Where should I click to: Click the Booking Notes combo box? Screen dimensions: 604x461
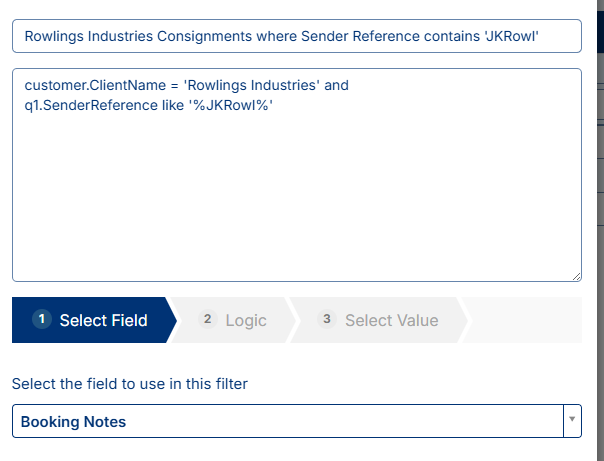click(x=288, y=421)
